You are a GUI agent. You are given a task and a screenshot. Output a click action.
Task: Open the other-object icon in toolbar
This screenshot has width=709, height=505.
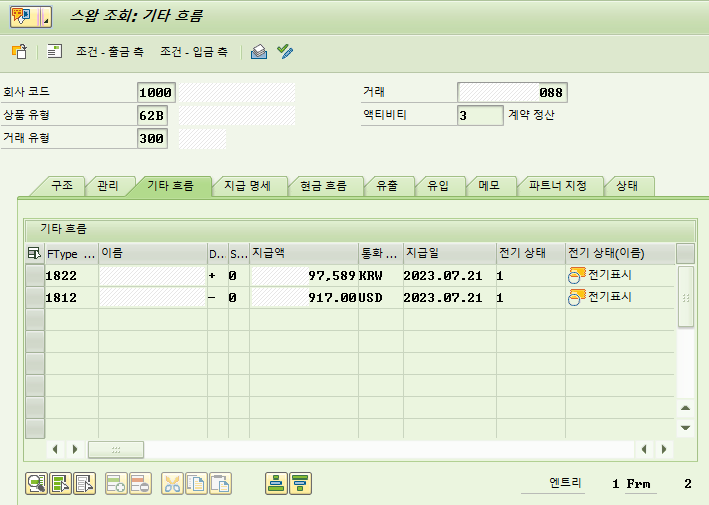[x=19, y=52]
